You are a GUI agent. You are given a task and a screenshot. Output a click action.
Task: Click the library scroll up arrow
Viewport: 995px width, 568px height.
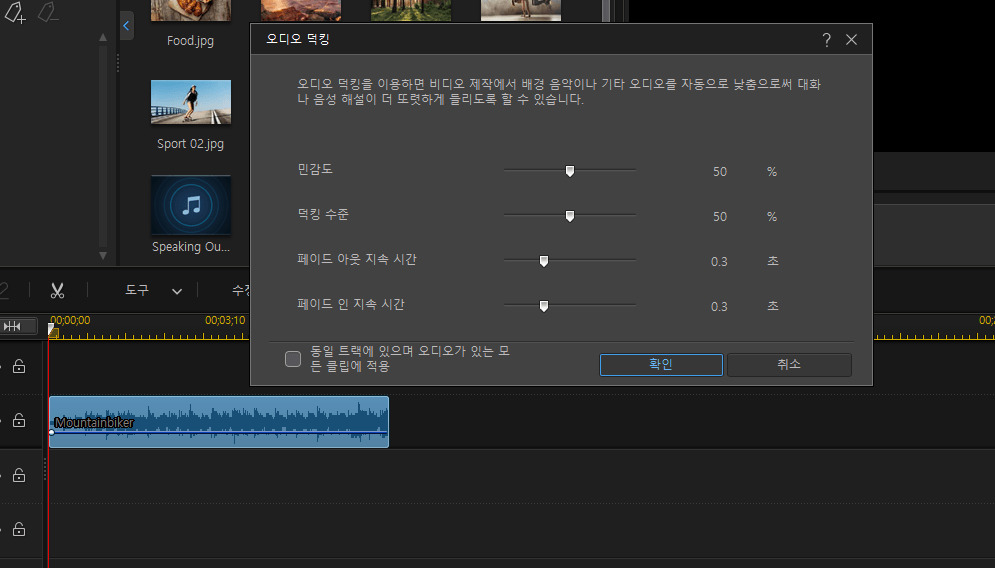103,38
